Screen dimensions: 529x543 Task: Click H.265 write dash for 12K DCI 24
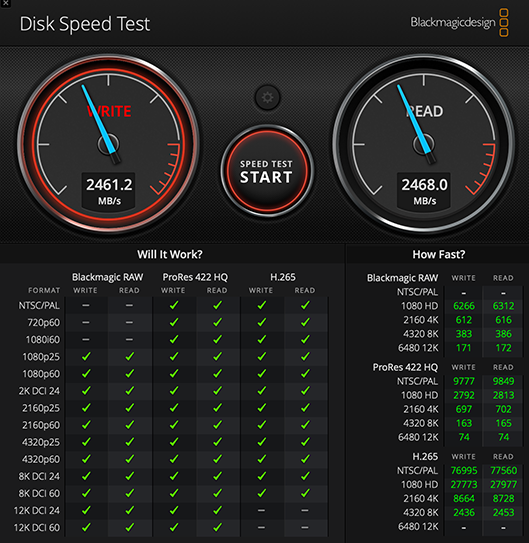coord(261,510)
